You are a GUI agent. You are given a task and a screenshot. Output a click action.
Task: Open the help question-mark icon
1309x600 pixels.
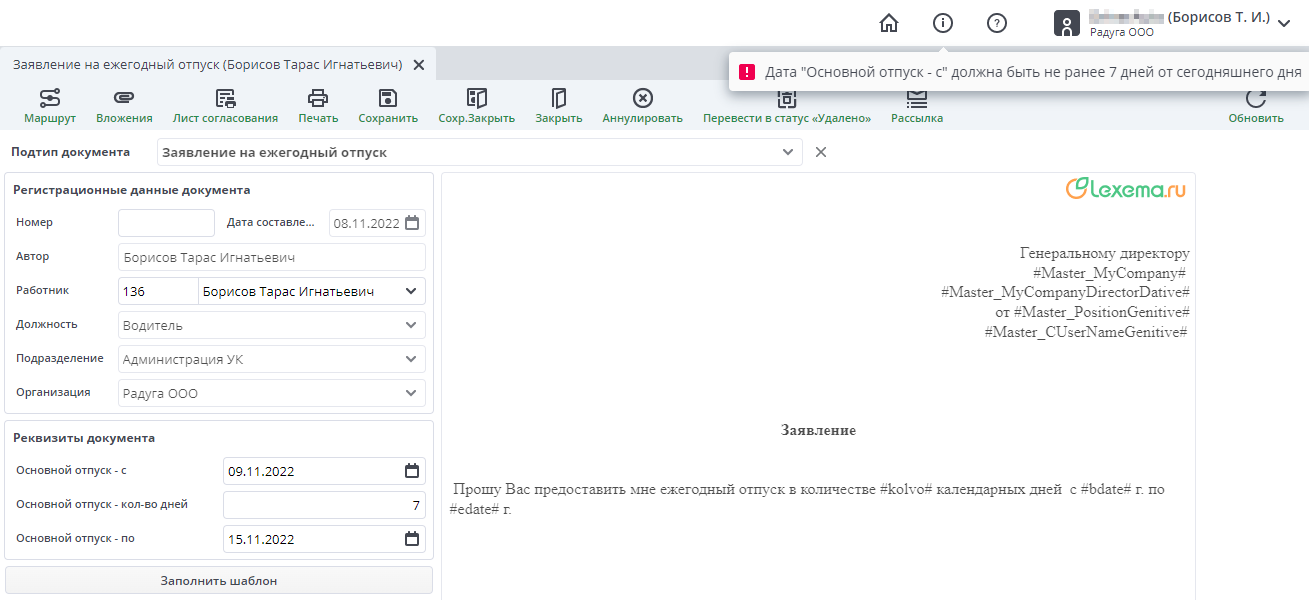(x=997, y=23)
